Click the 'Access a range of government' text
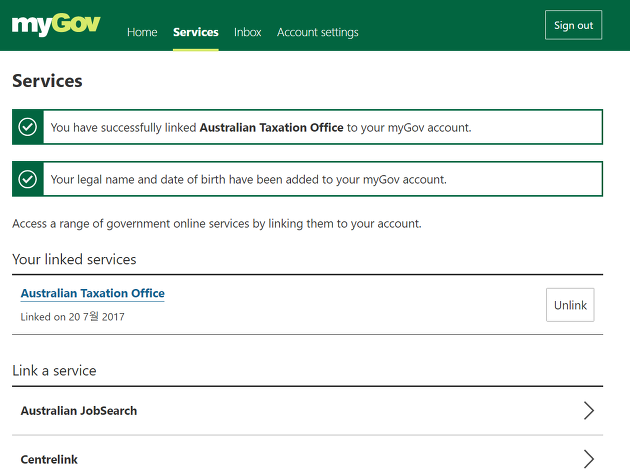 pos(217,223)
